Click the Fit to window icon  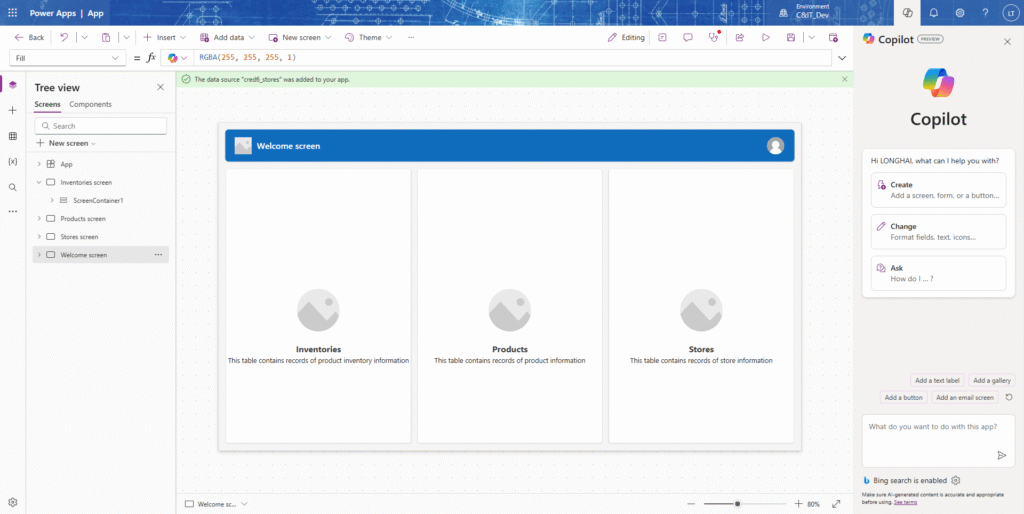(x=836, y=504)
